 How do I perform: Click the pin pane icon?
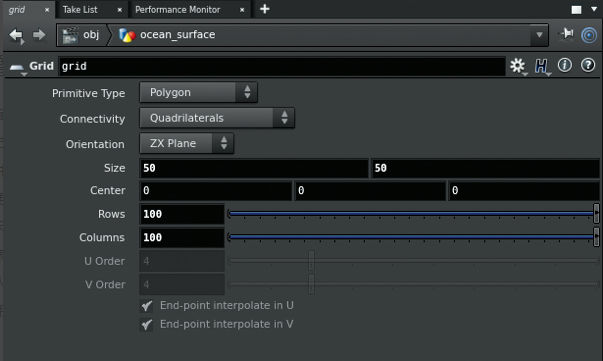566,34
